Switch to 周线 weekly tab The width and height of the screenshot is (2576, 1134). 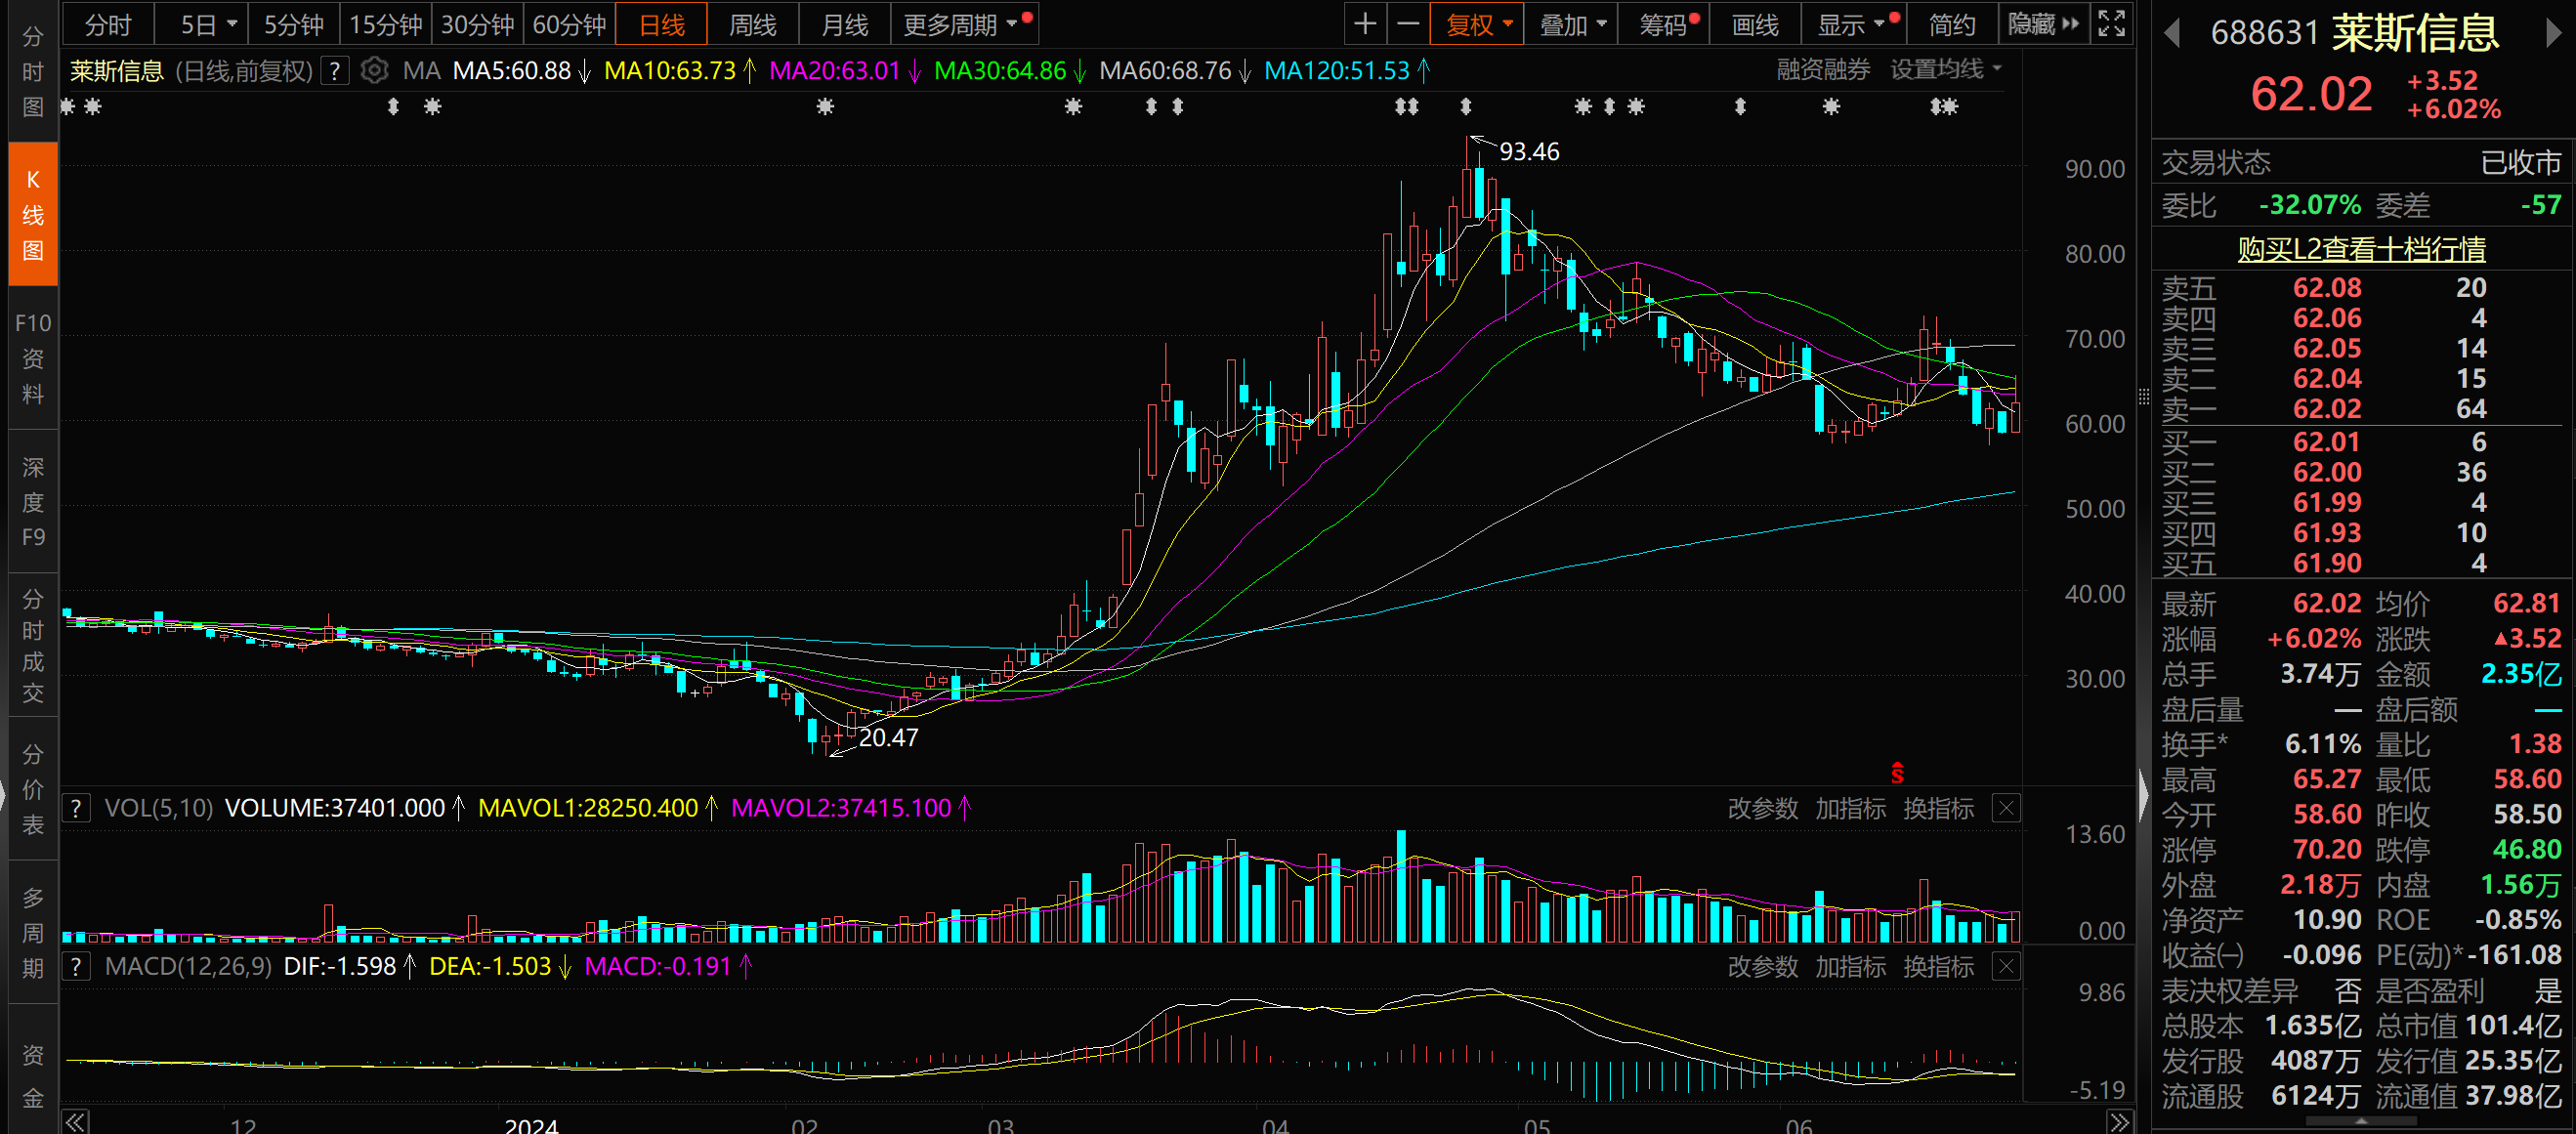752,24
